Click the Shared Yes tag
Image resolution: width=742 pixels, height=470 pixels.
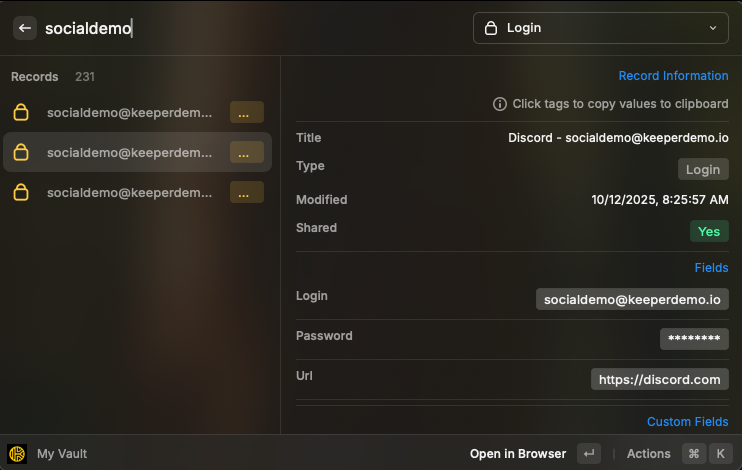pos(708,231)
